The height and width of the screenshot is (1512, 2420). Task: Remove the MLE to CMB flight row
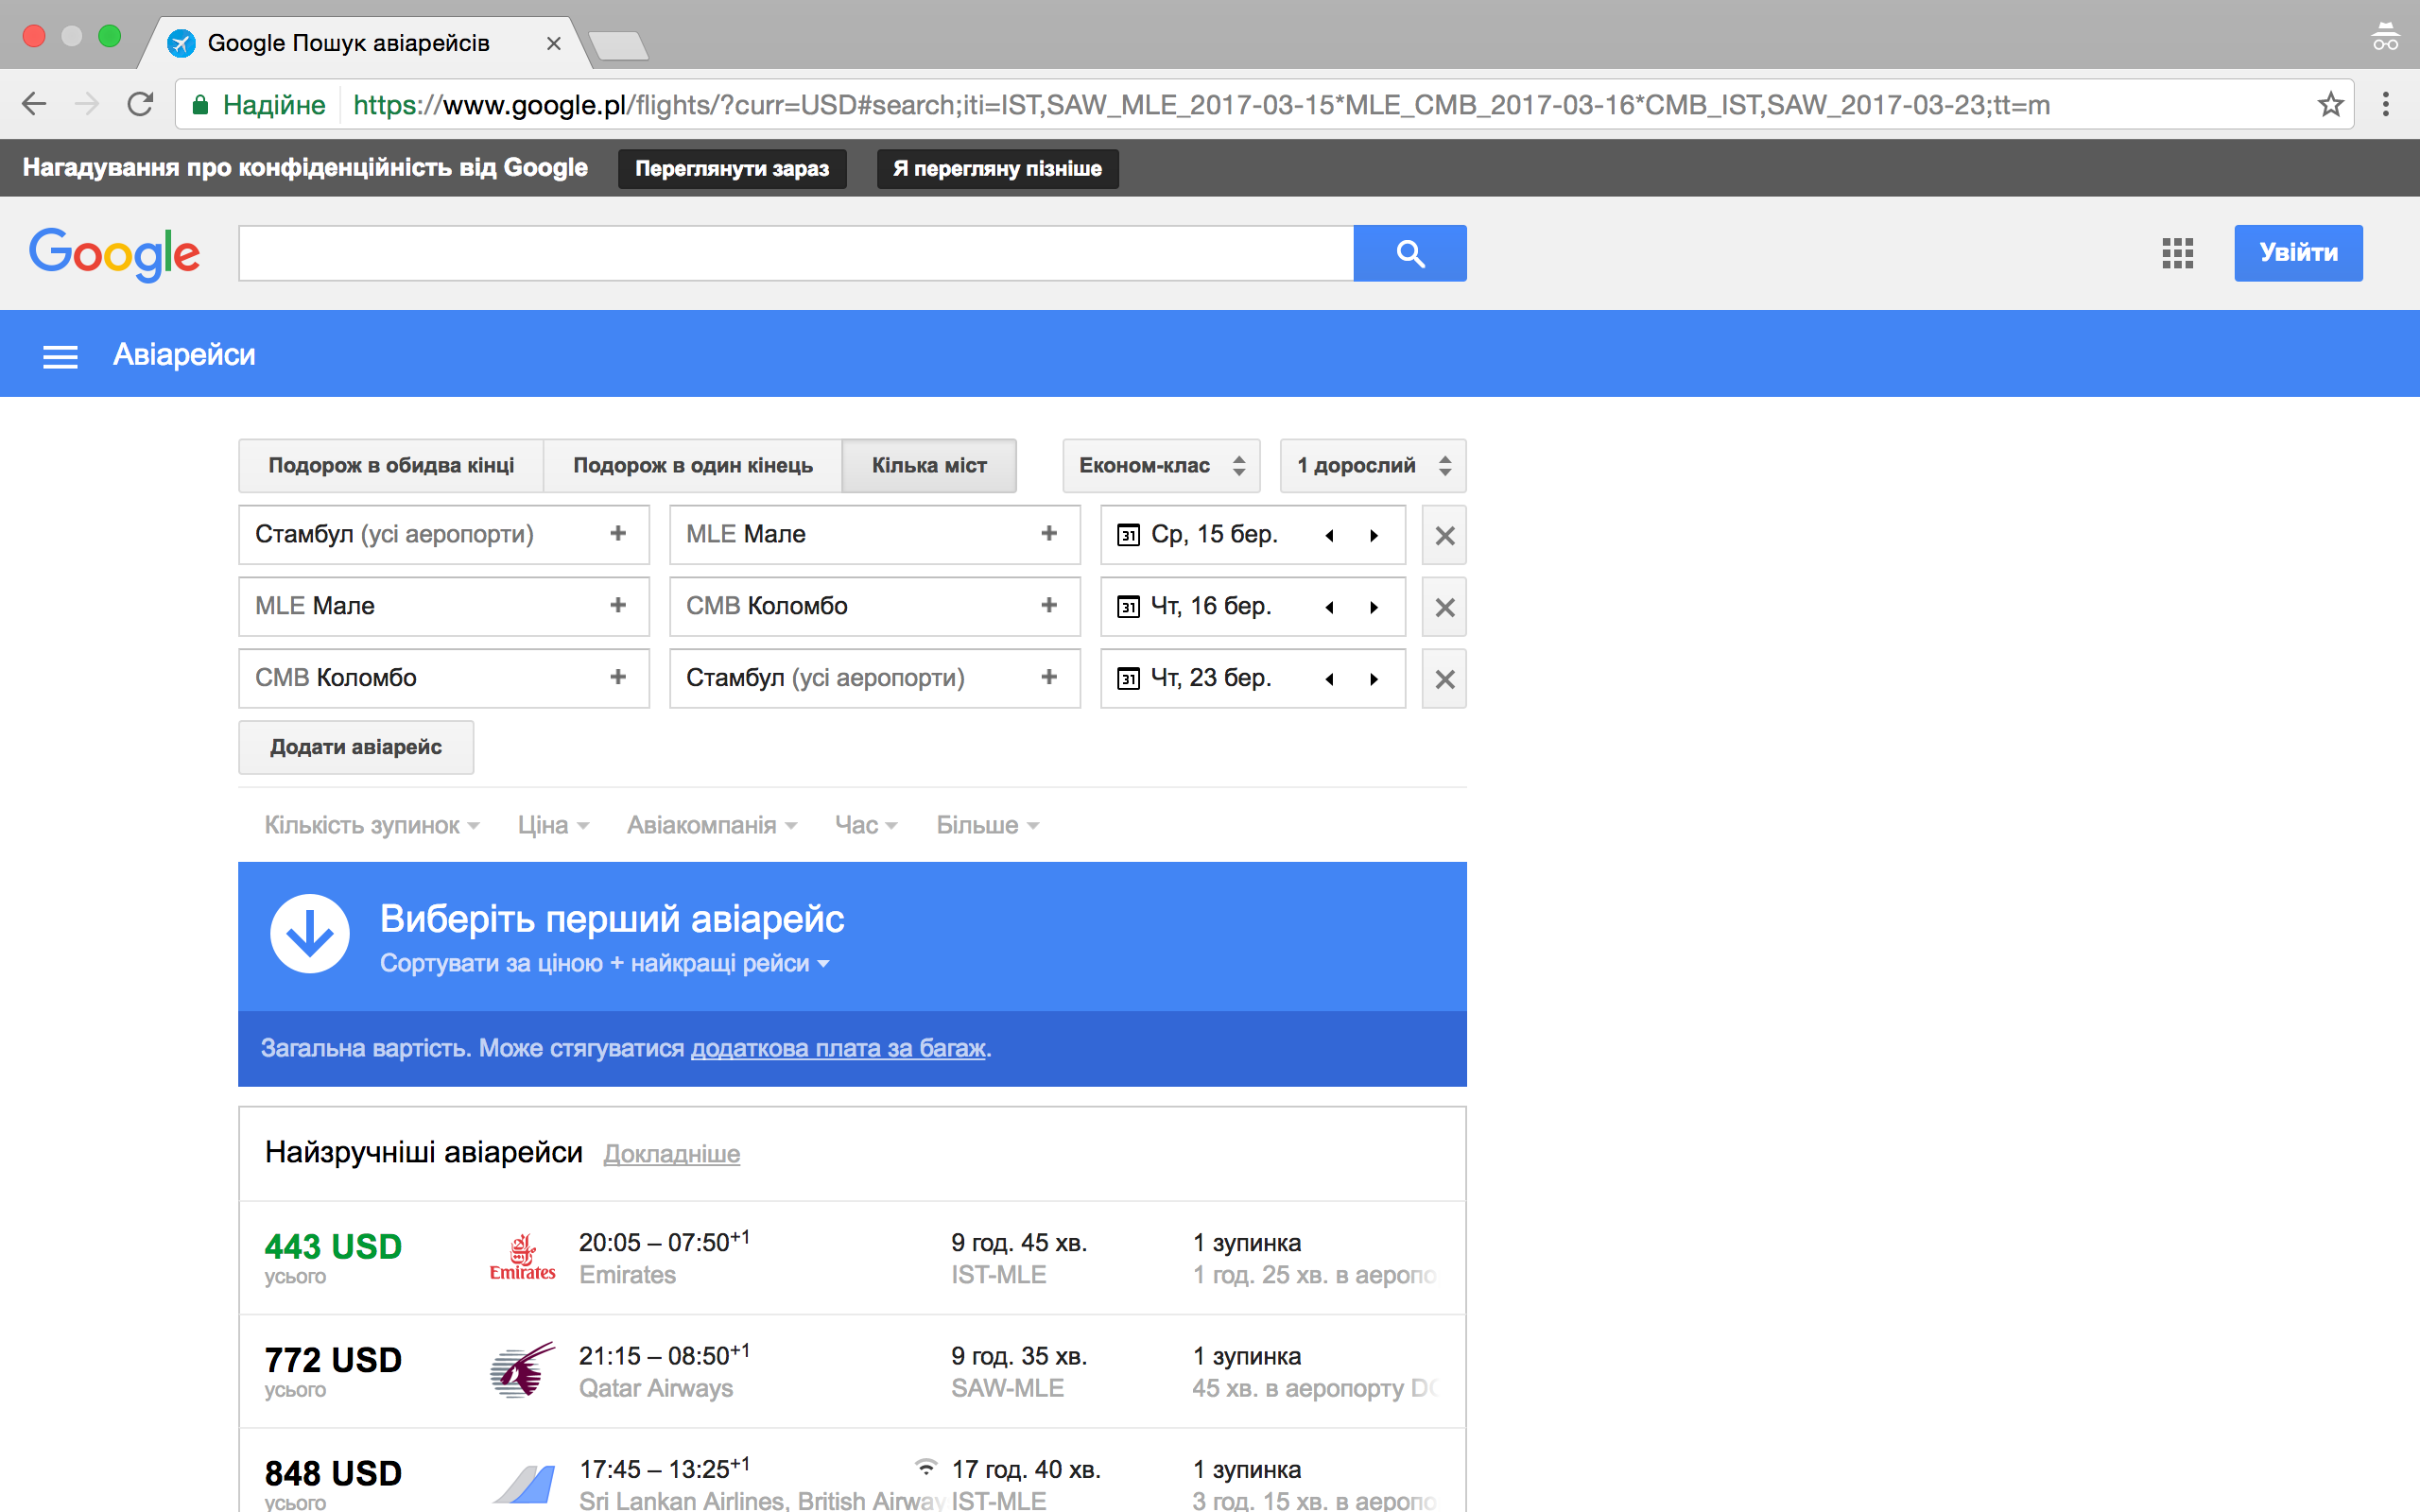coord(1444,607)
